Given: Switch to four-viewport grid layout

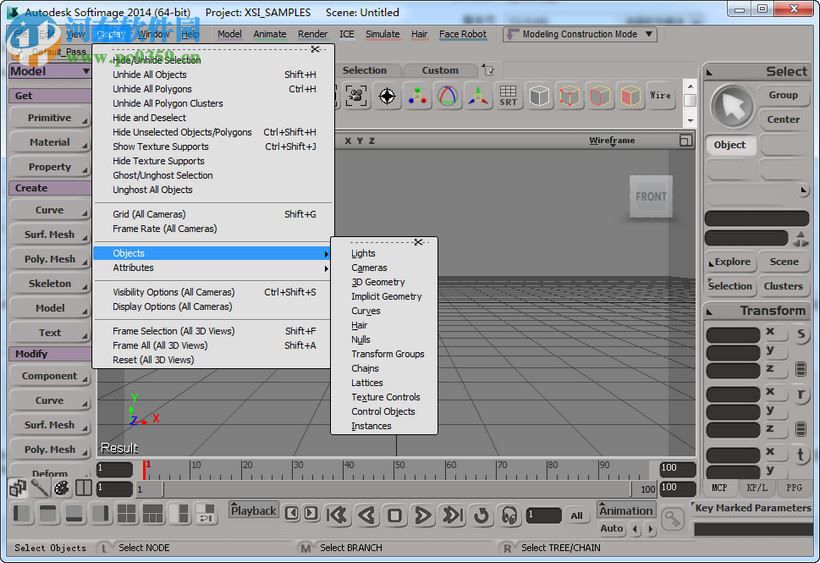Looking at the screenshot, I should (127, 514).
